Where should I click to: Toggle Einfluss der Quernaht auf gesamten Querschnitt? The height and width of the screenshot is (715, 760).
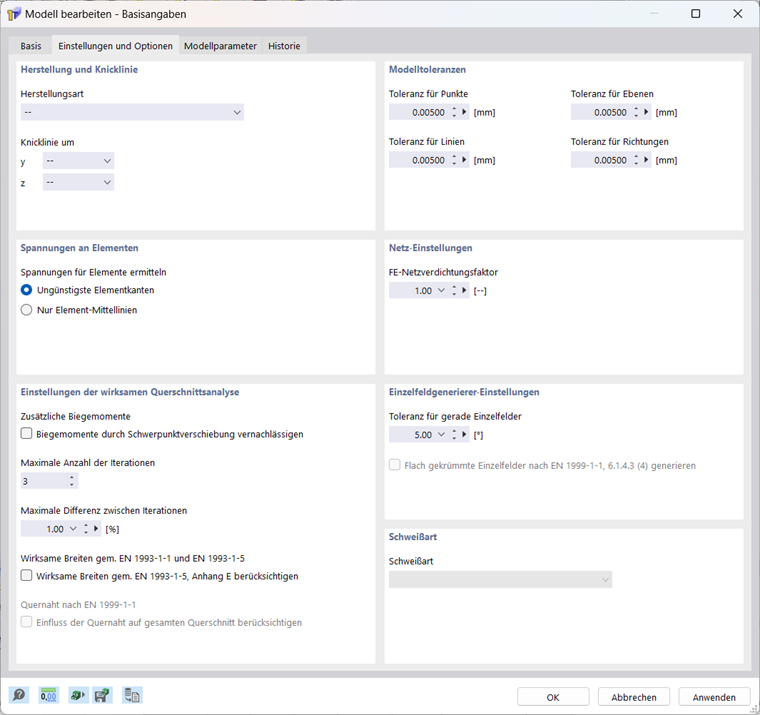26,622
